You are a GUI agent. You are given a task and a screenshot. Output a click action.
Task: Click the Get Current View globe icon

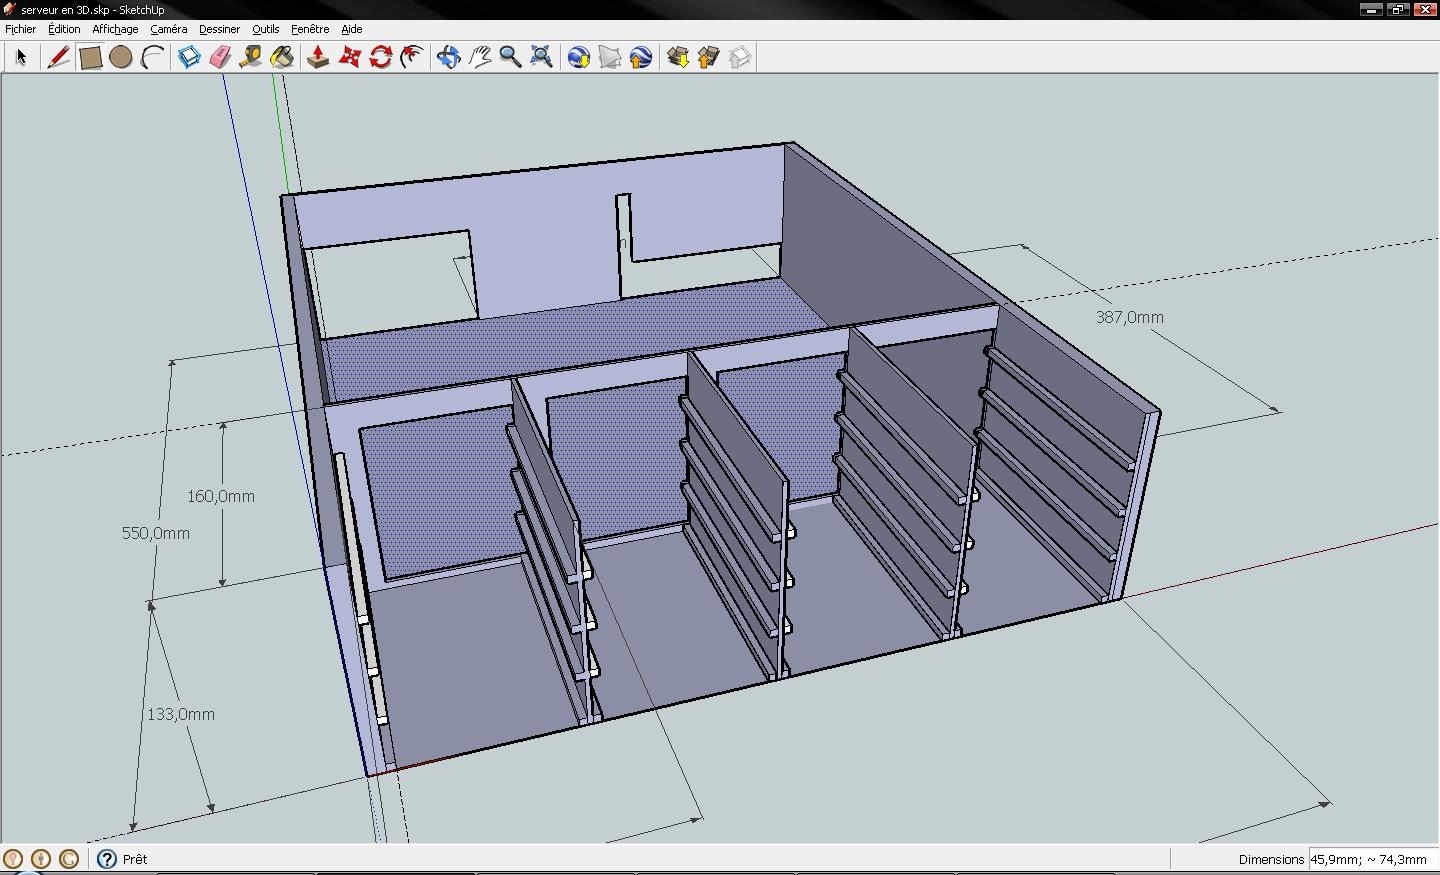[x=579, y=57]
